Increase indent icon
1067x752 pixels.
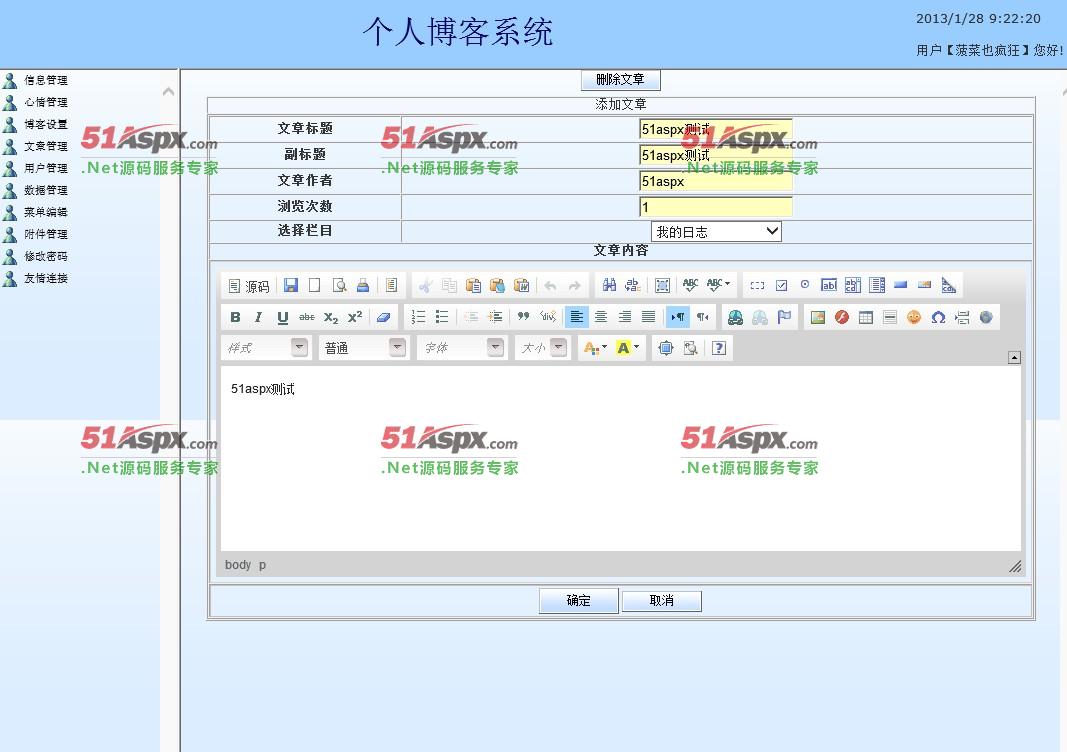[x=495, y=317]
